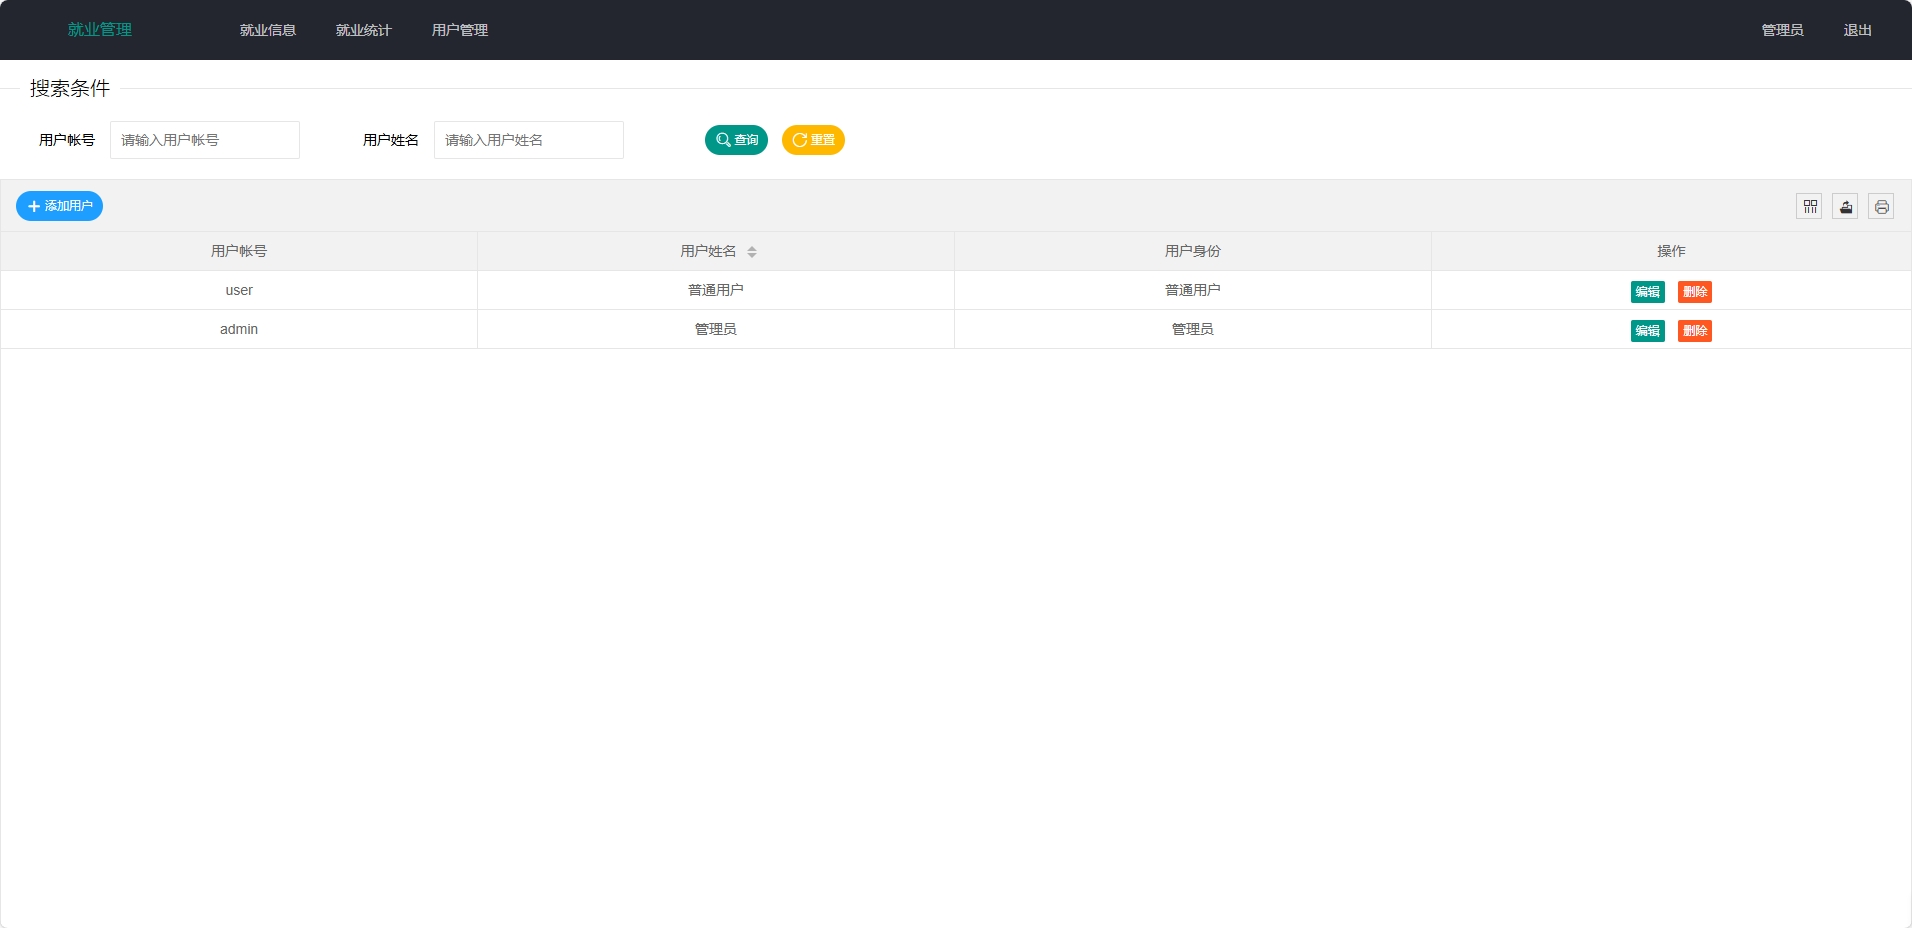Select the admin account cell
Image resolution: width=1912 pixels, height=928 pixels.
tap(239, 329)
